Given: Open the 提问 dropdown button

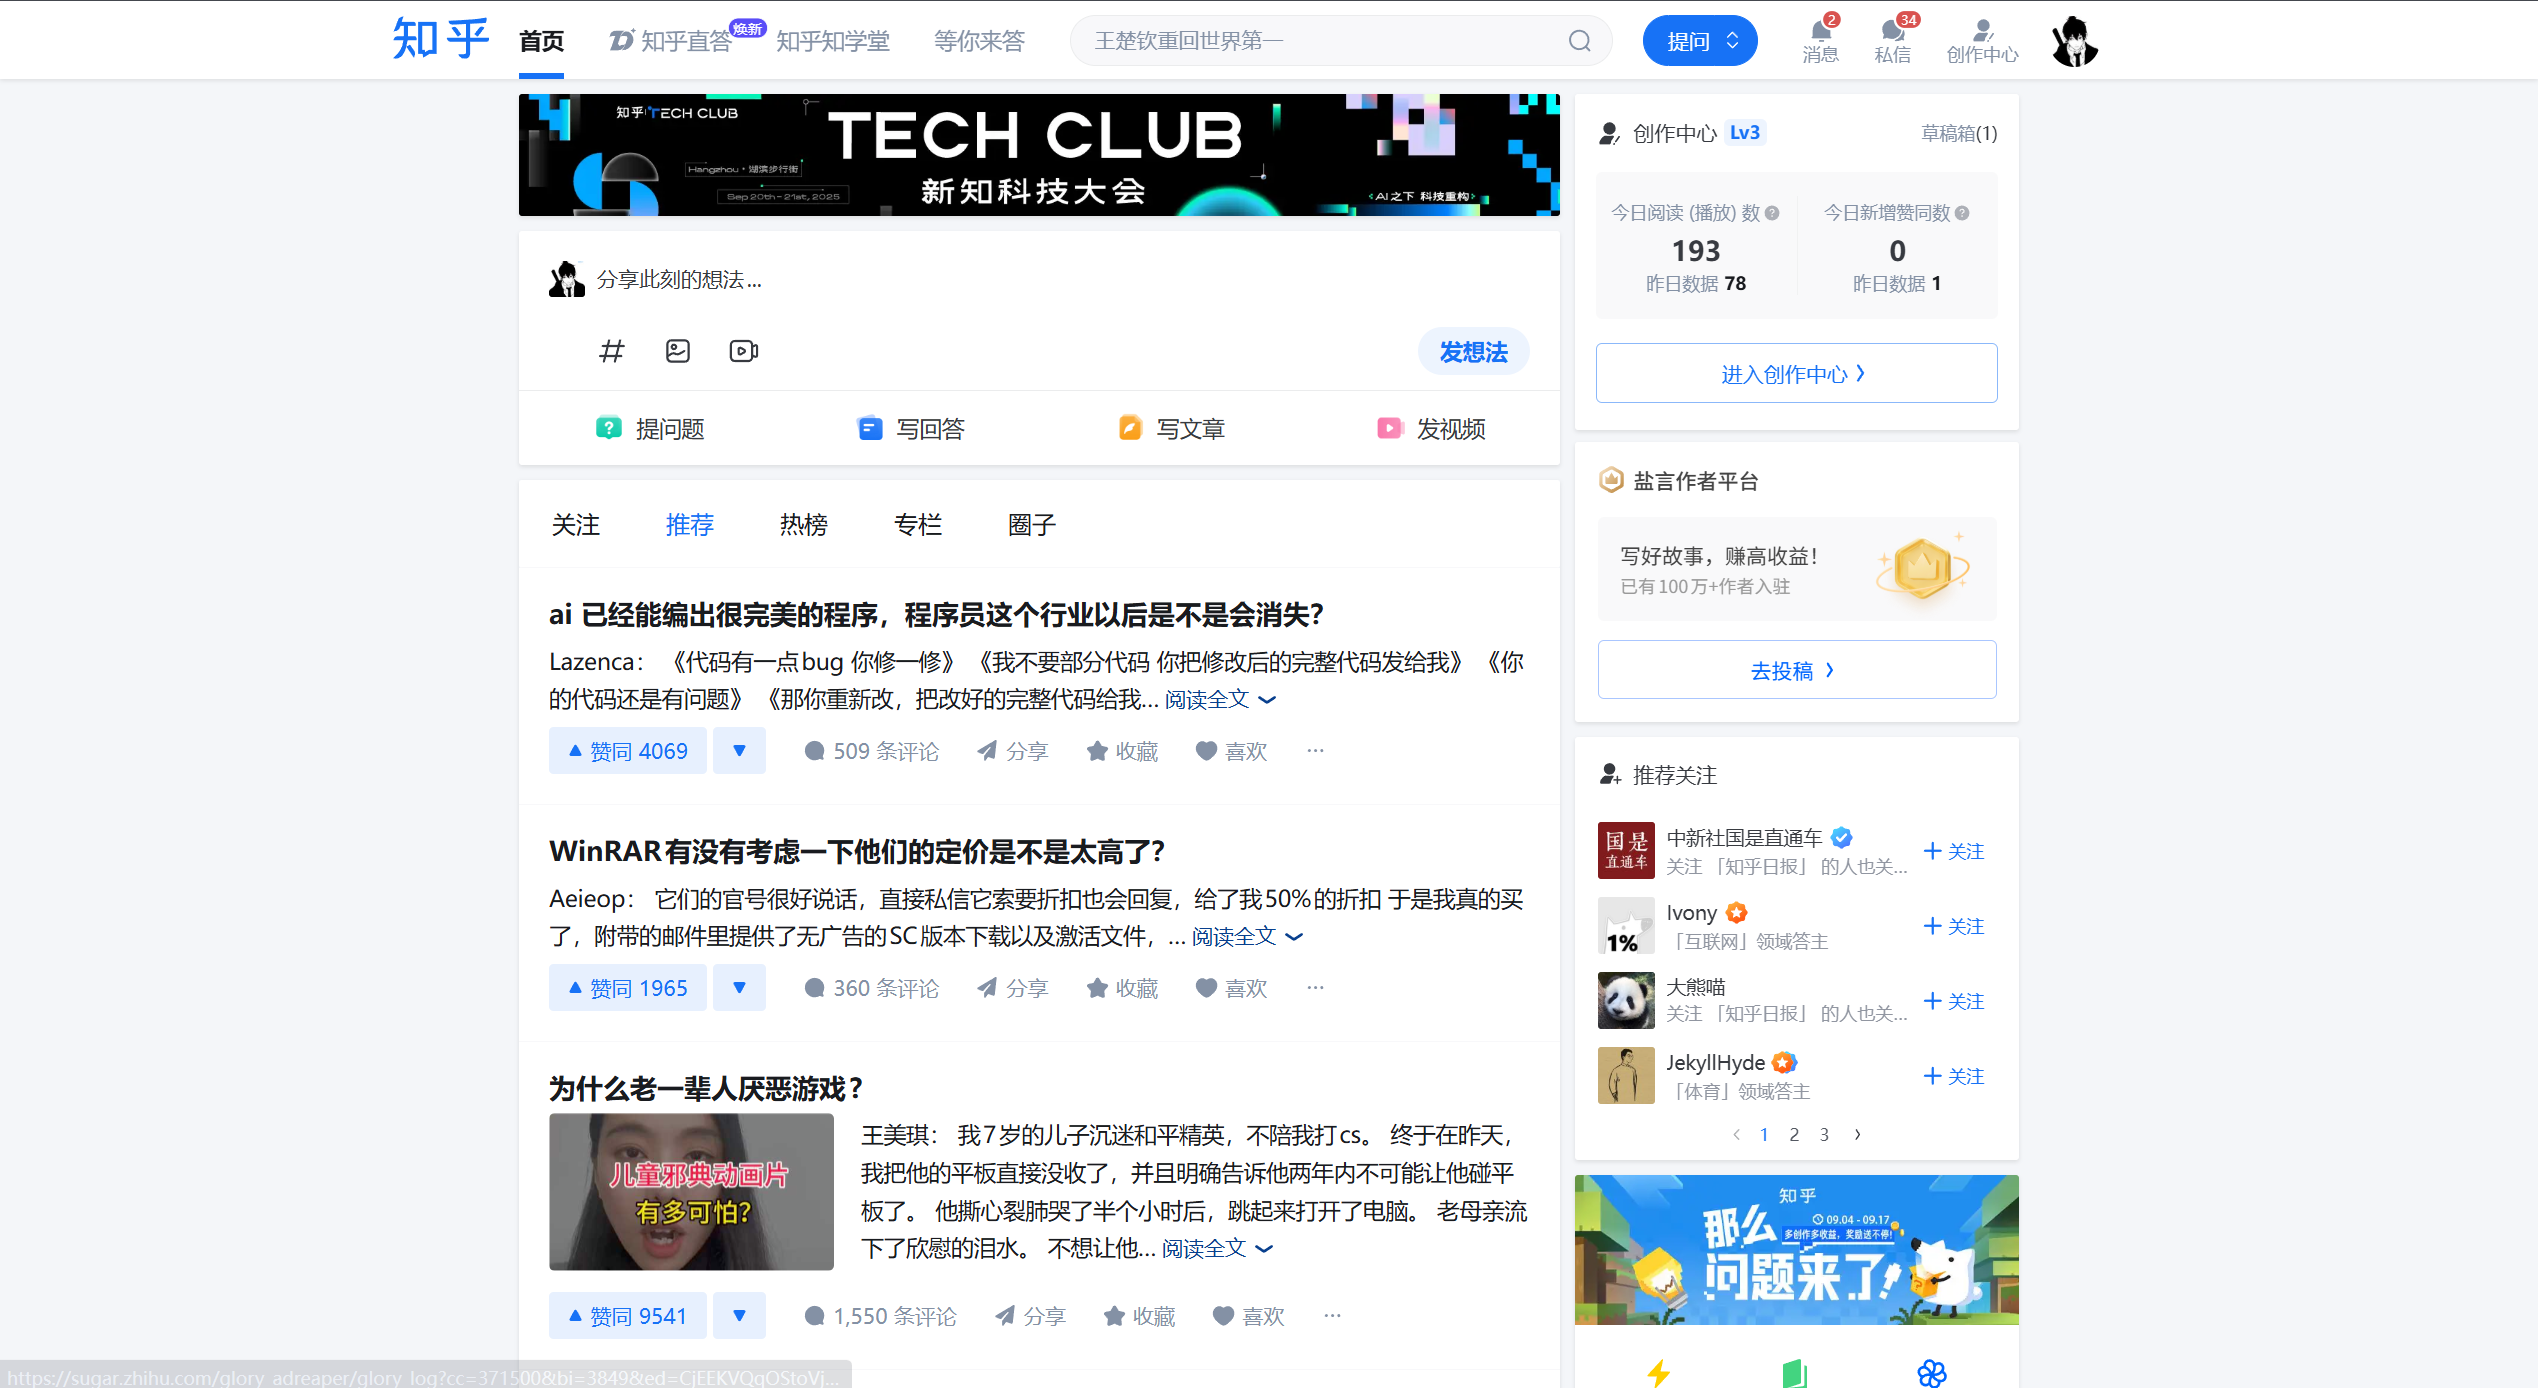Looking at the screenshot, I should click(x=1700, y=41).
